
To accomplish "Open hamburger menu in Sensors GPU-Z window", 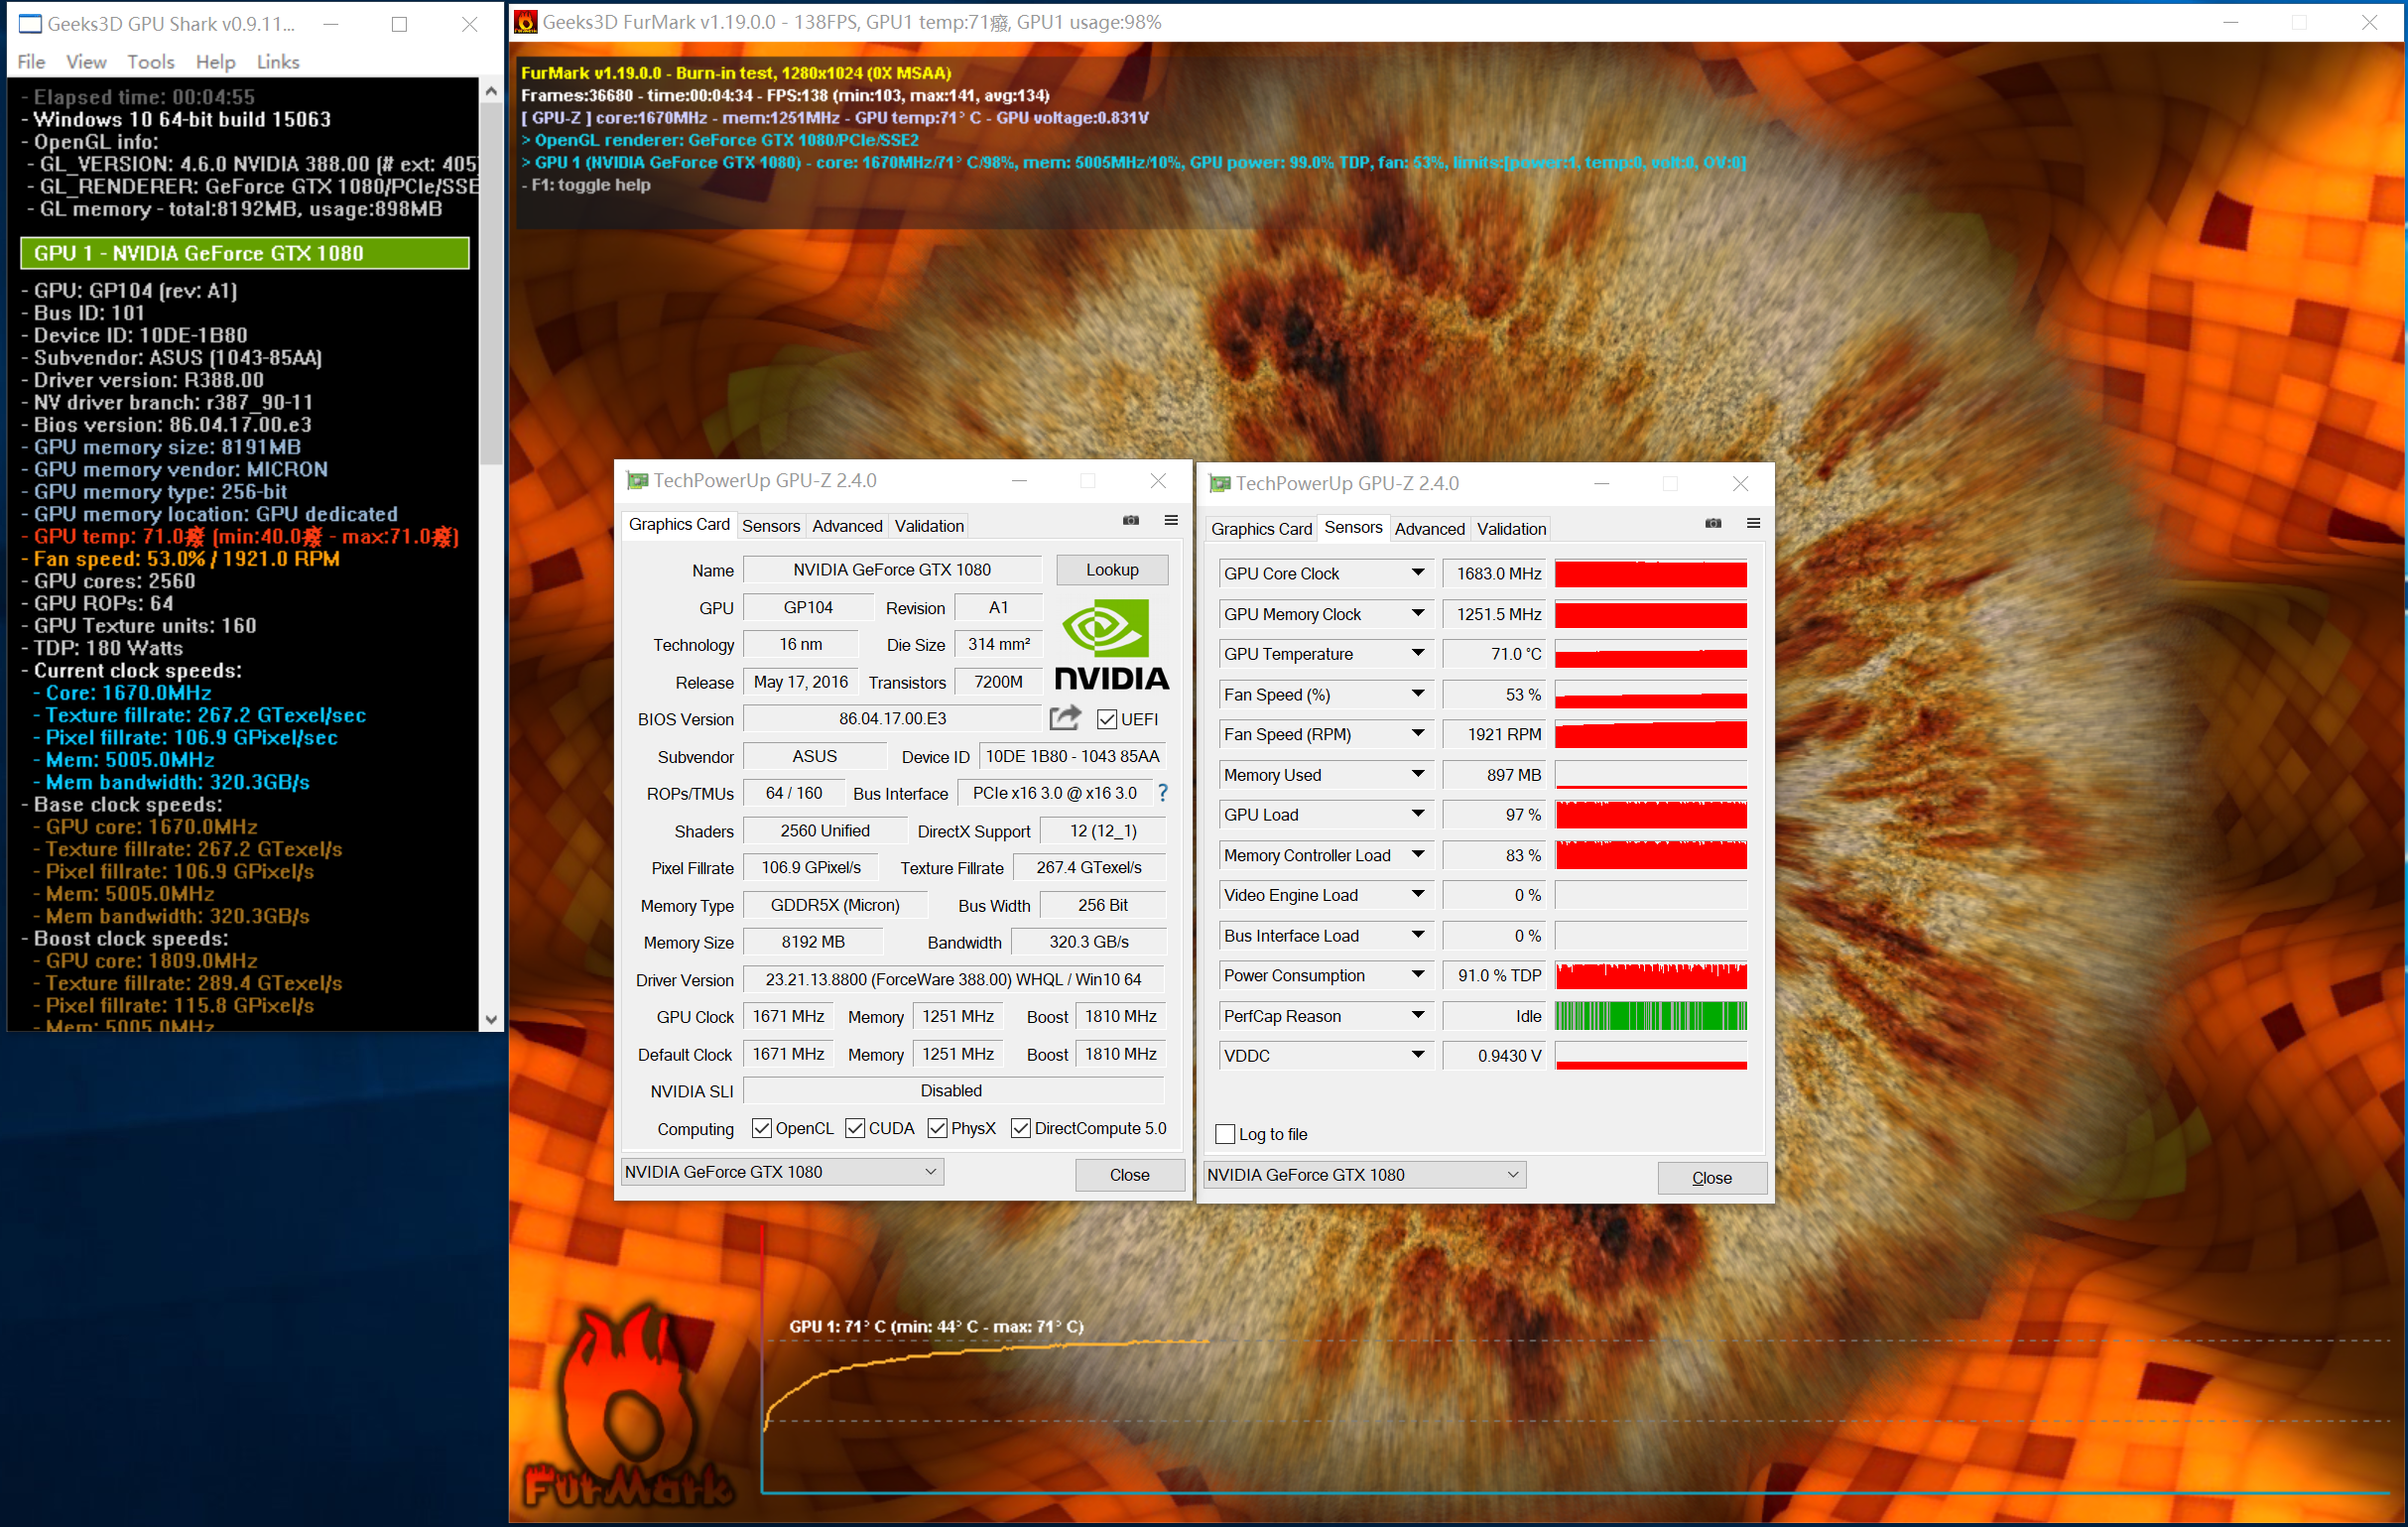I will click(1753, 523).
